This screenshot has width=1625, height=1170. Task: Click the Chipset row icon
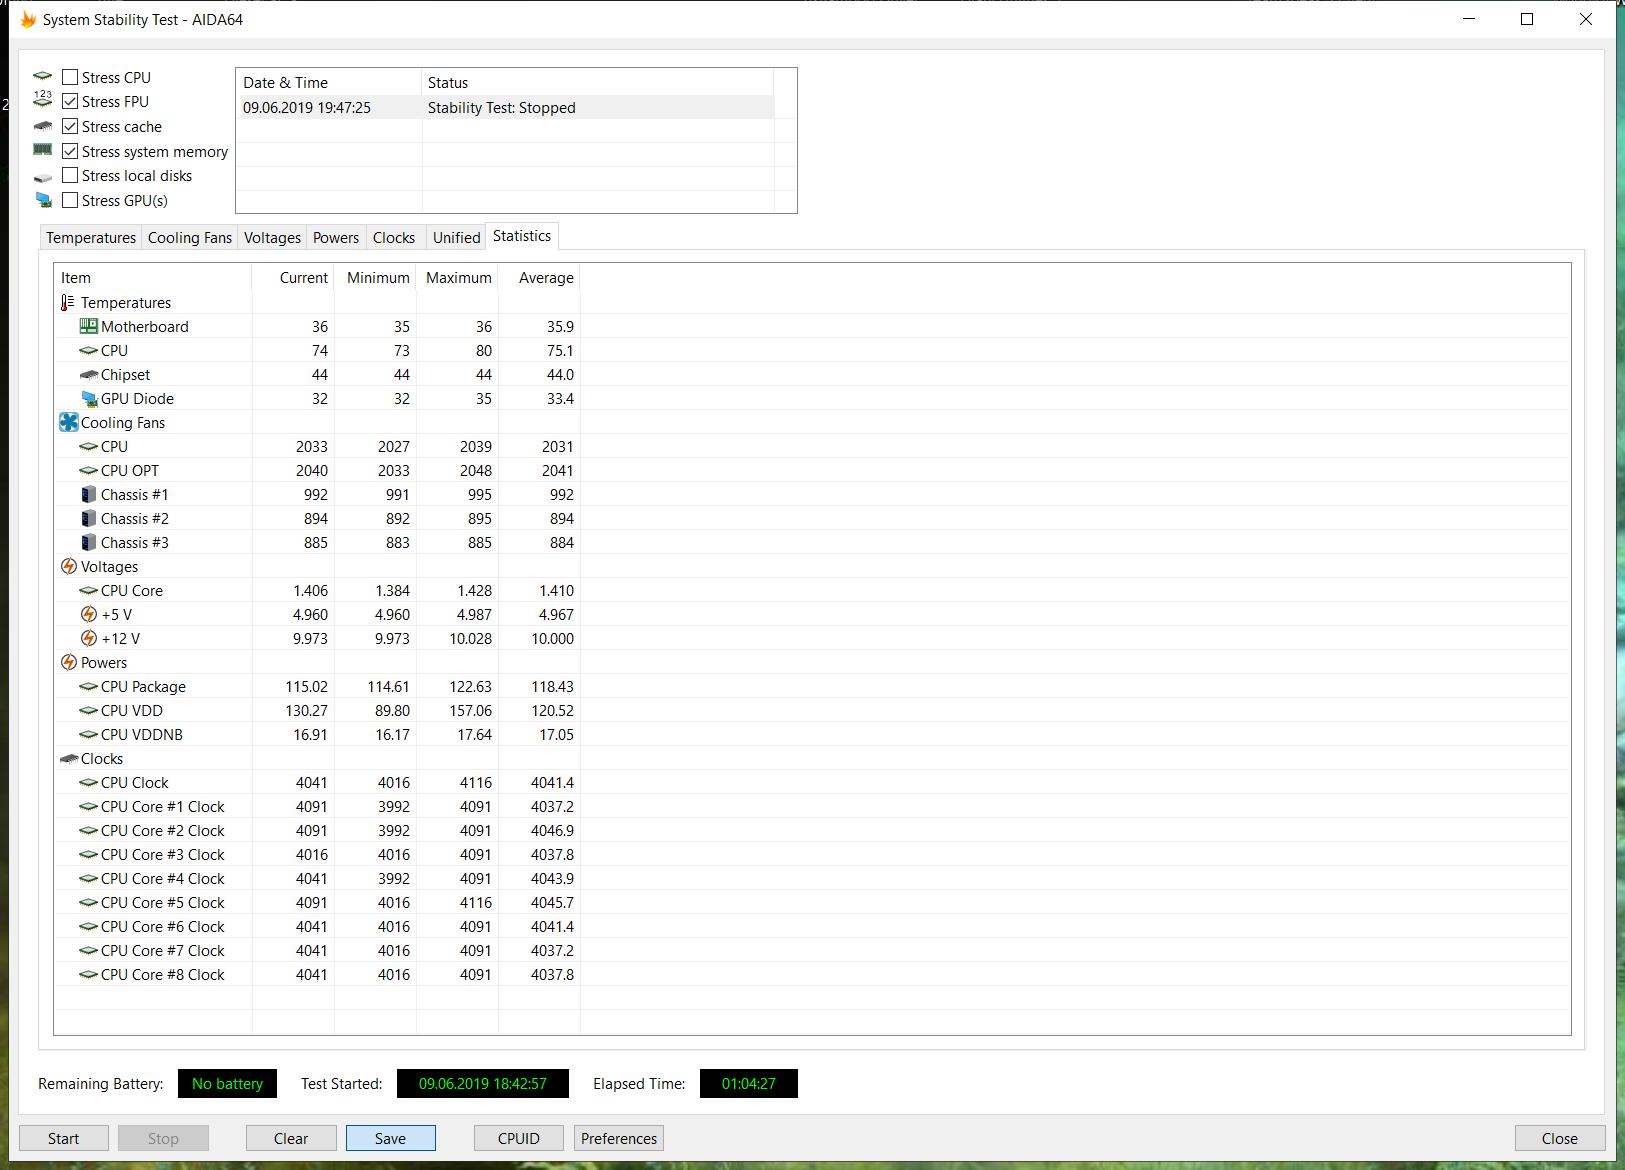point(88,374)
